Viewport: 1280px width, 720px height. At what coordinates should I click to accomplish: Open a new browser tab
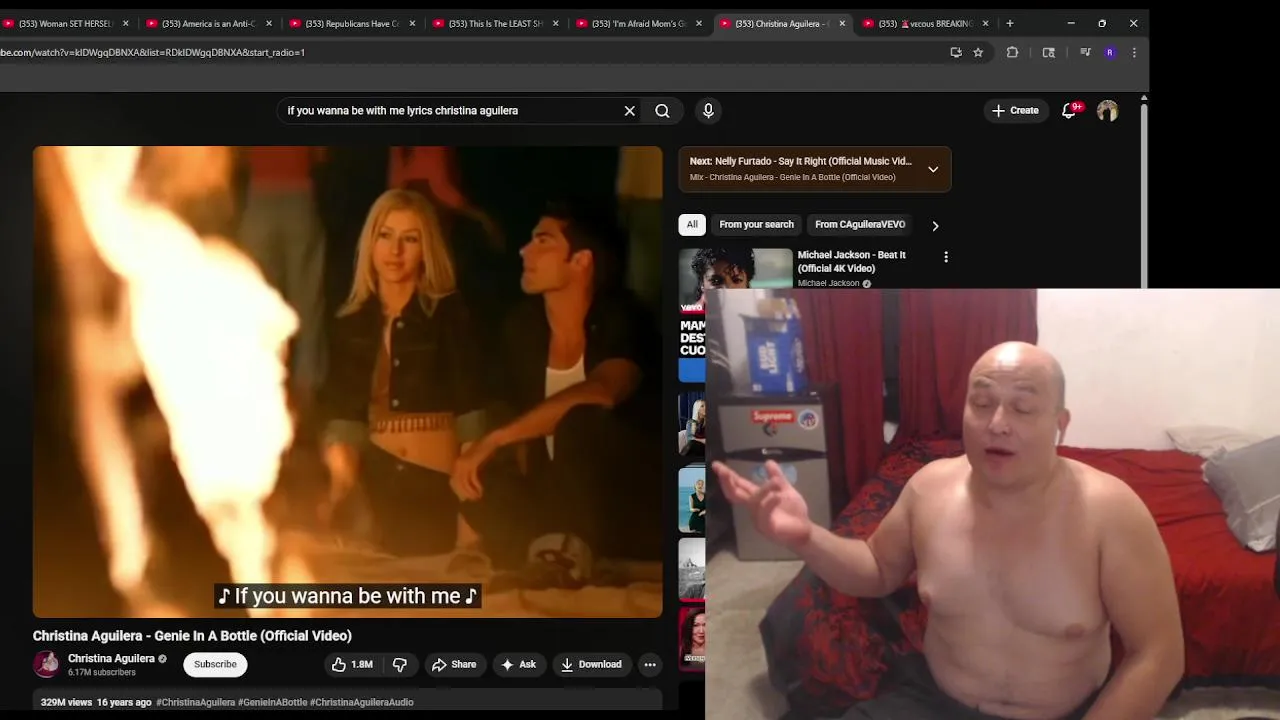1010,23
